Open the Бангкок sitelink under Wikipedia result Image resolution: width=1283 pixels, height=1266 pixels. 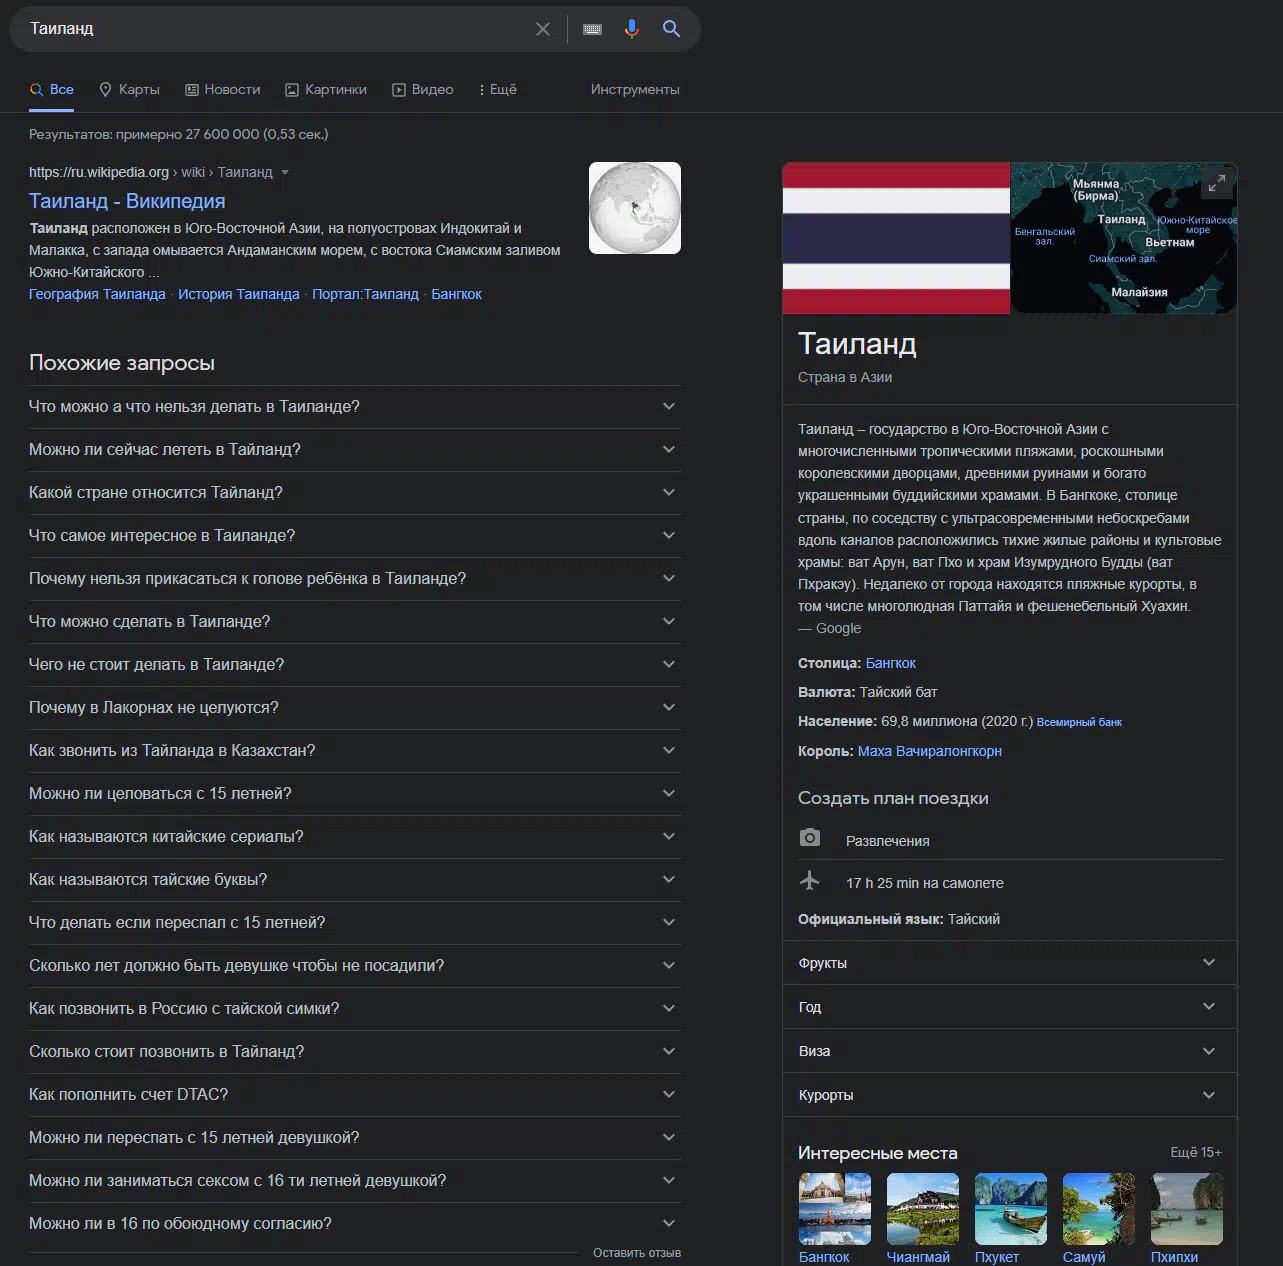pos(456,294)
